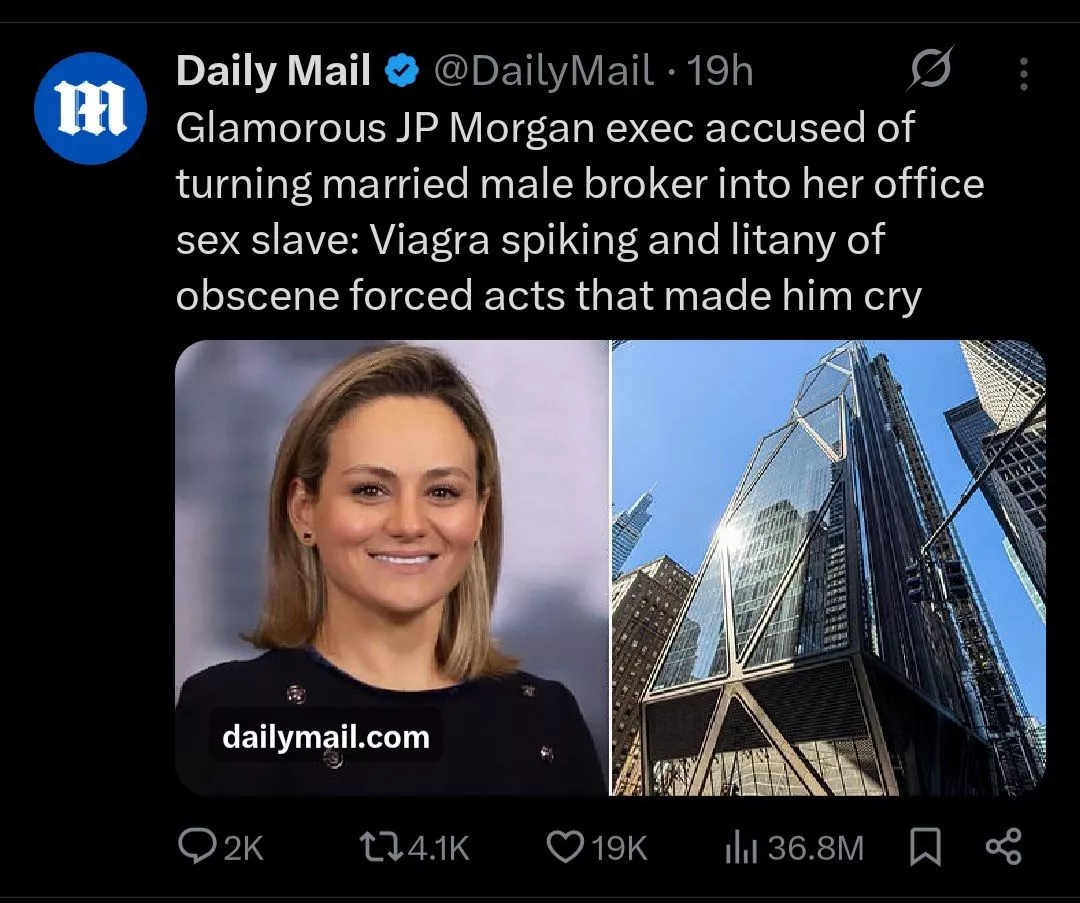Open Grok explain icon beside timestamp
The height and width of the screenshot is (903, 1080).
[931, 71]
